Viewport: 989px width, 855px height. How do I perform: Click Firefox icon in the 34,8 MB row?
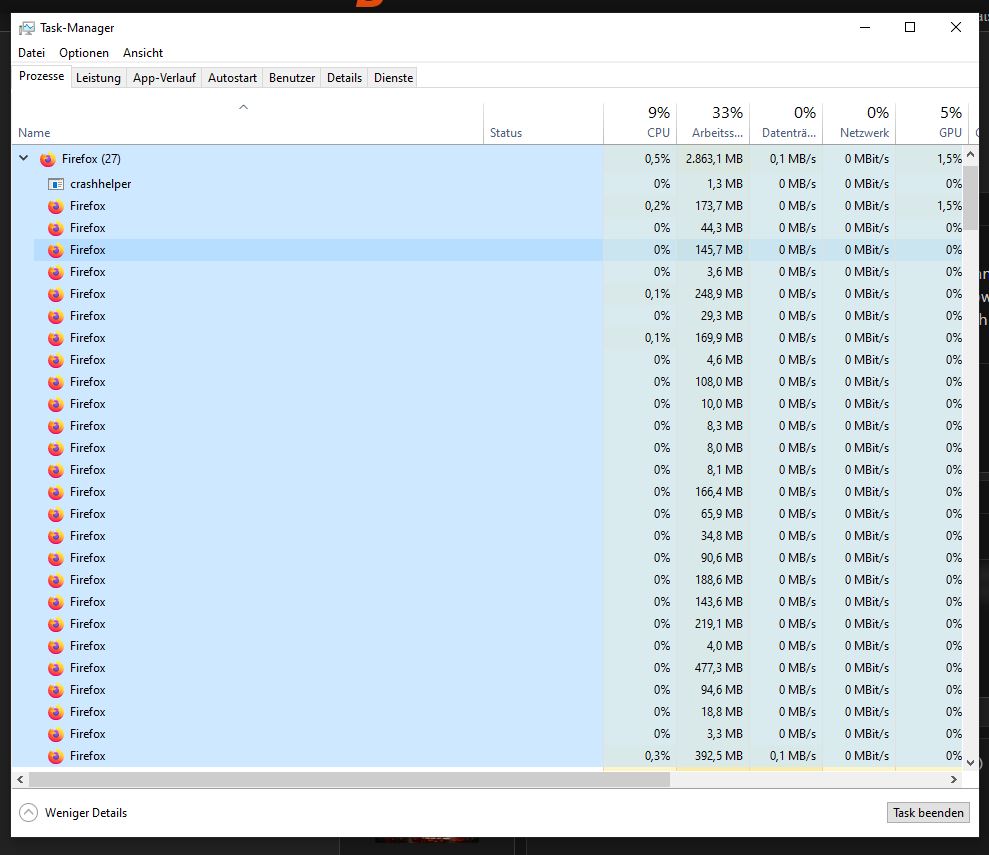[56, 536]
